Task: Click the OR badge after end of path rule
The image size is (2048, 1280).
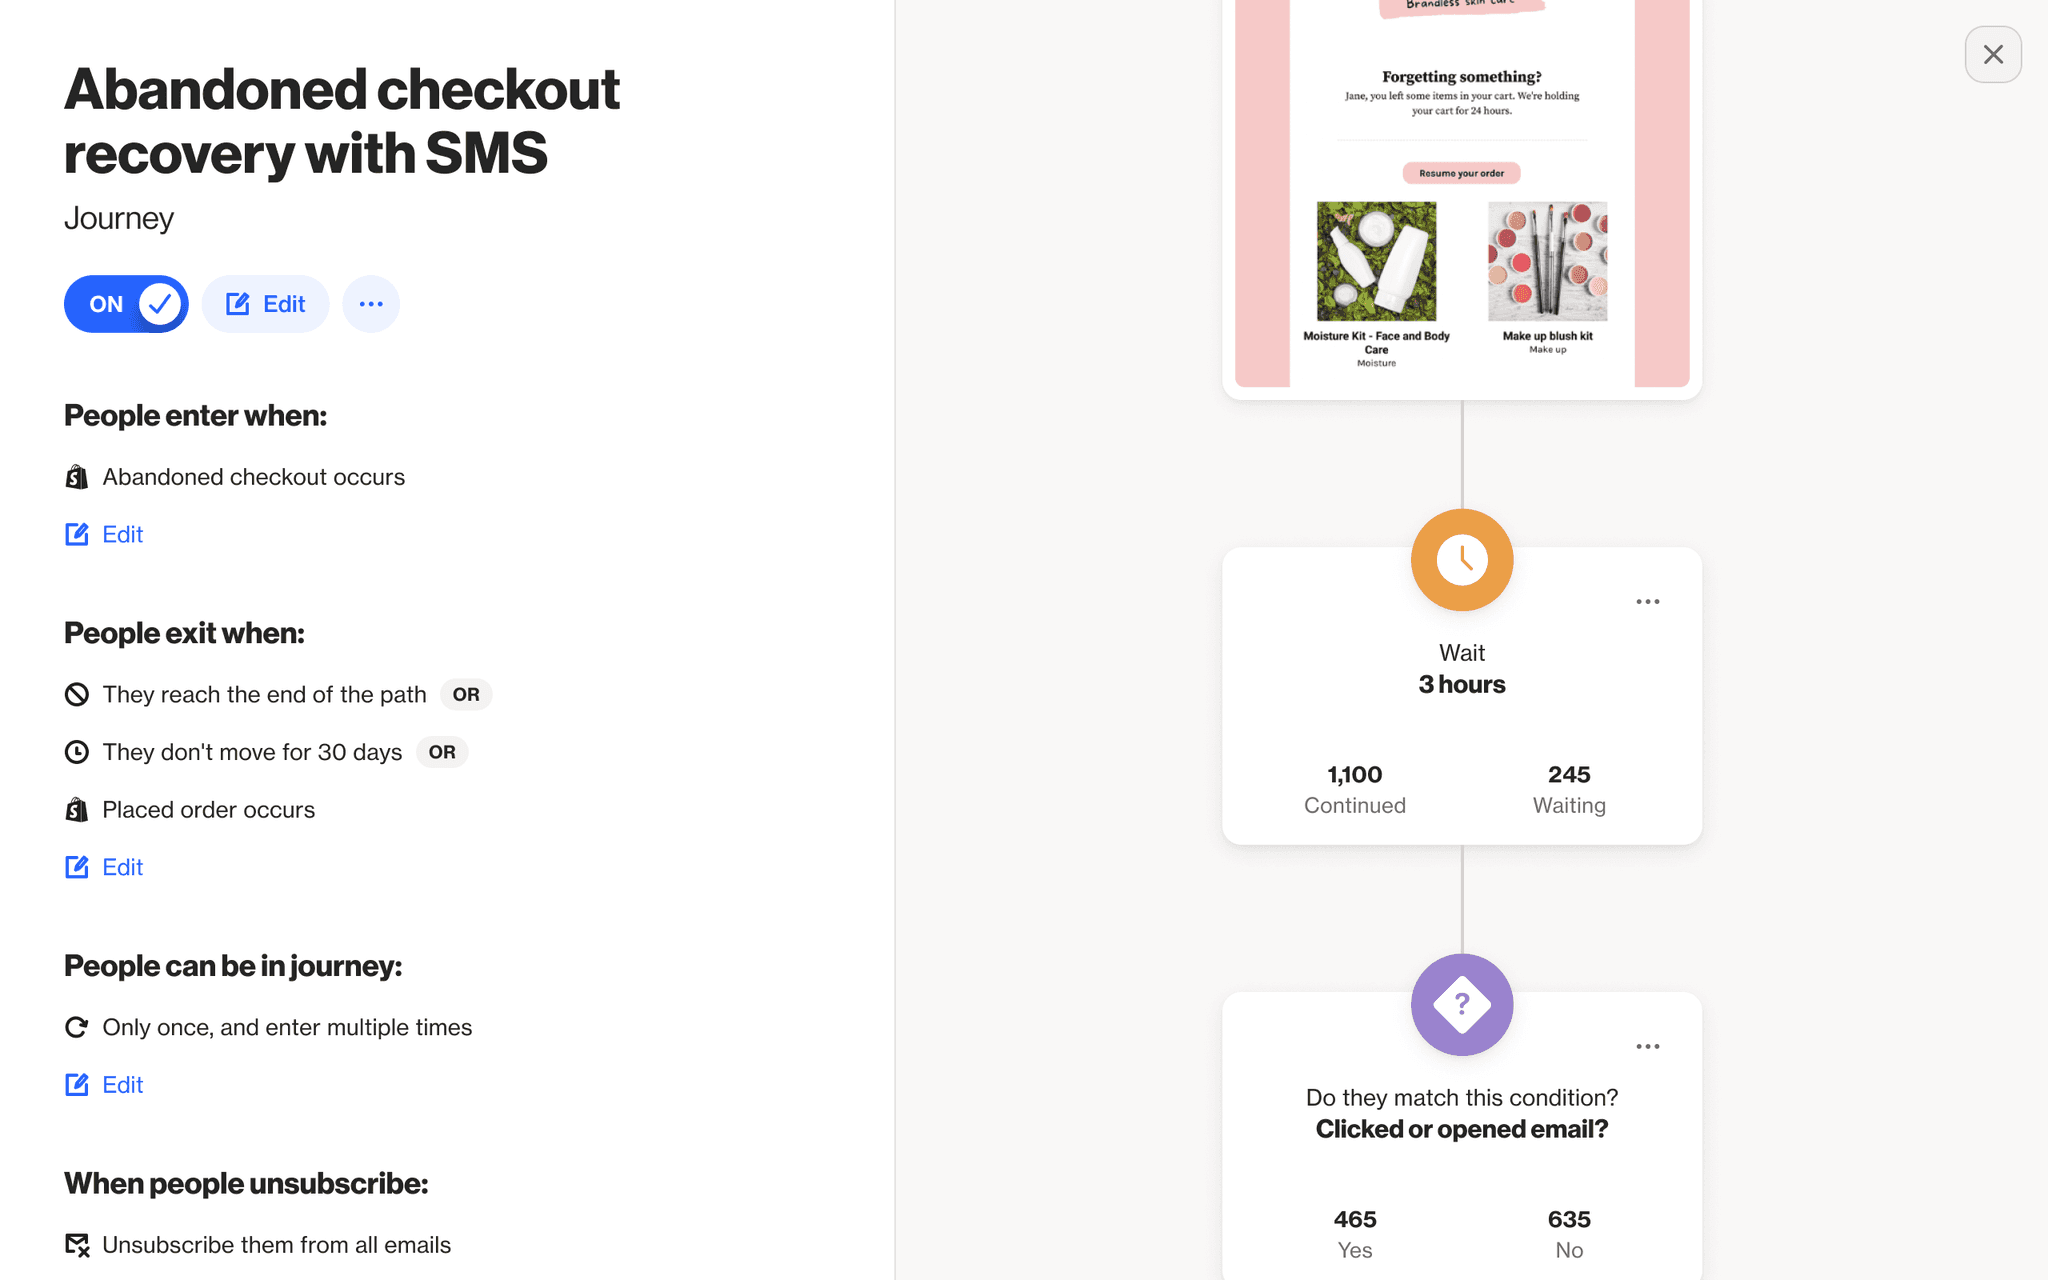Action: [465, 694]
